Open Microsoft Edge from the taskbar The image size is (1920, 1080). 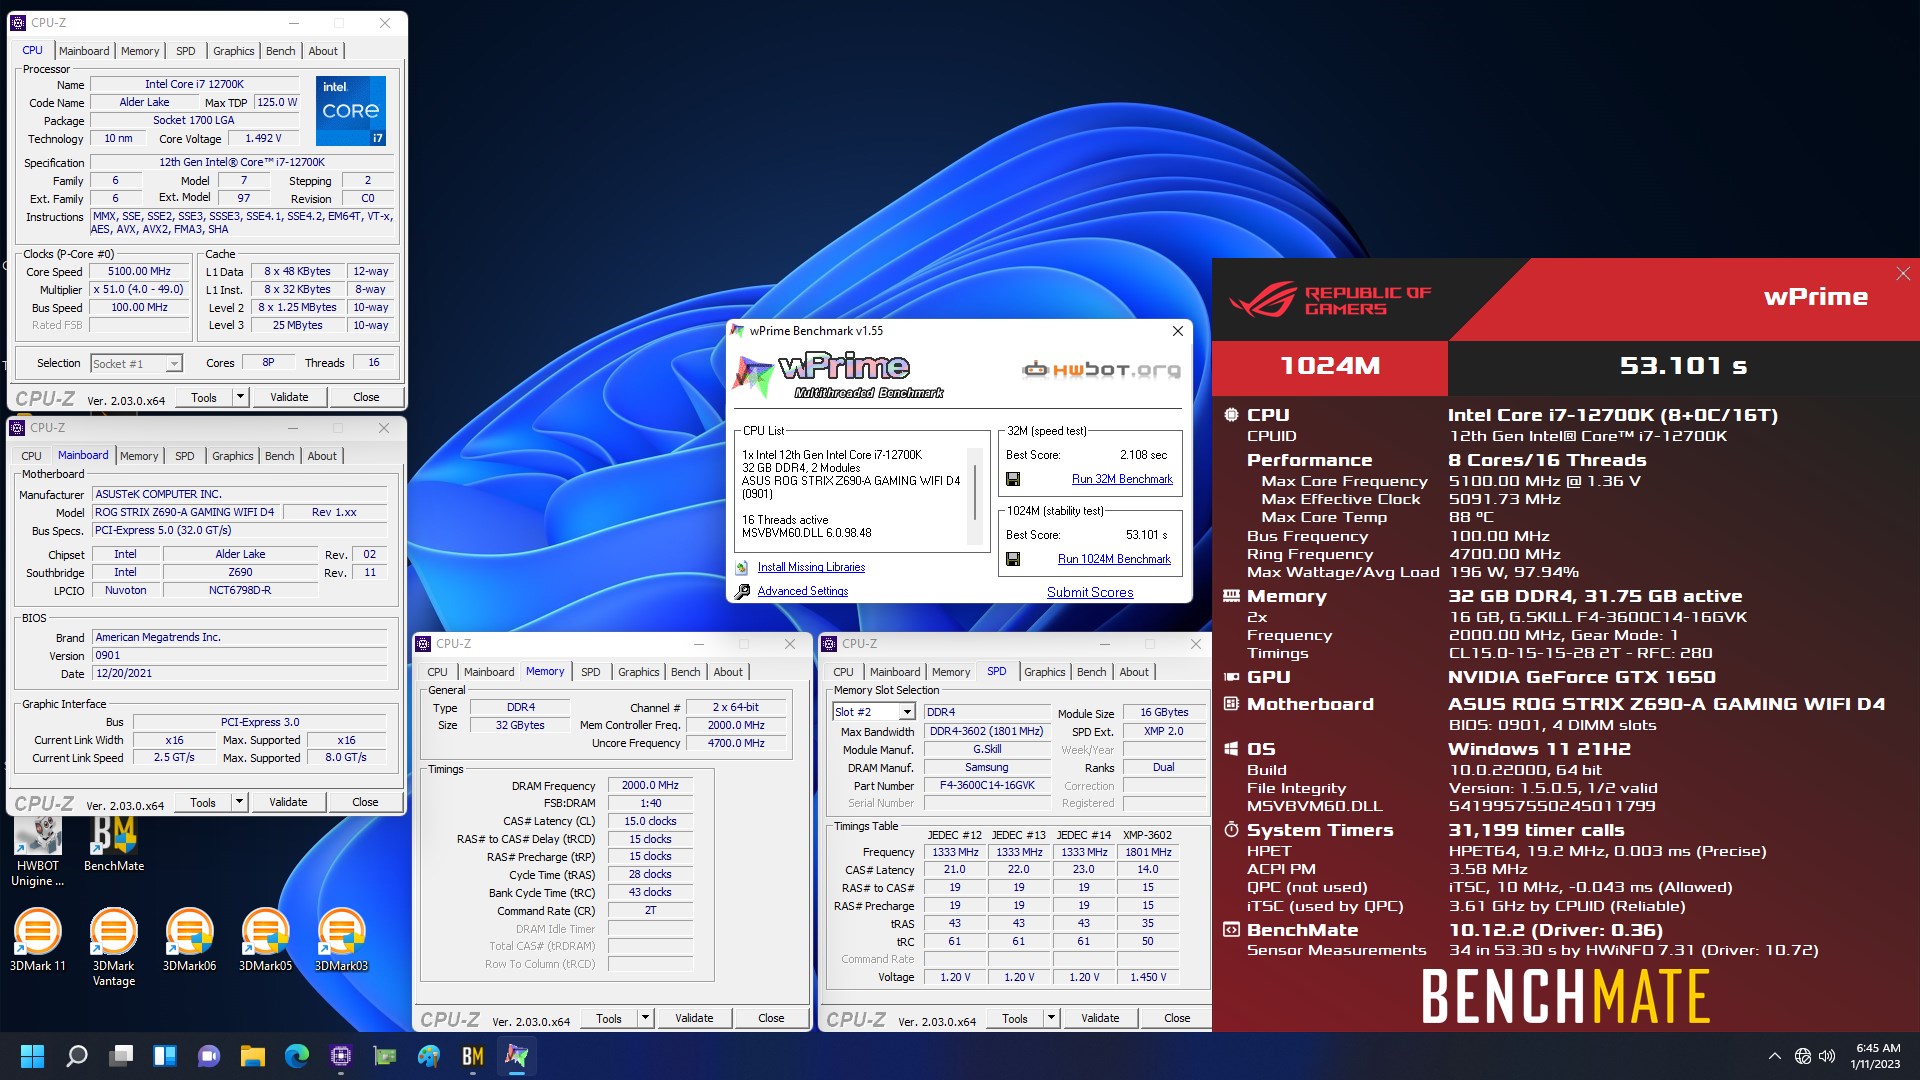click(x=297, y=1056)
